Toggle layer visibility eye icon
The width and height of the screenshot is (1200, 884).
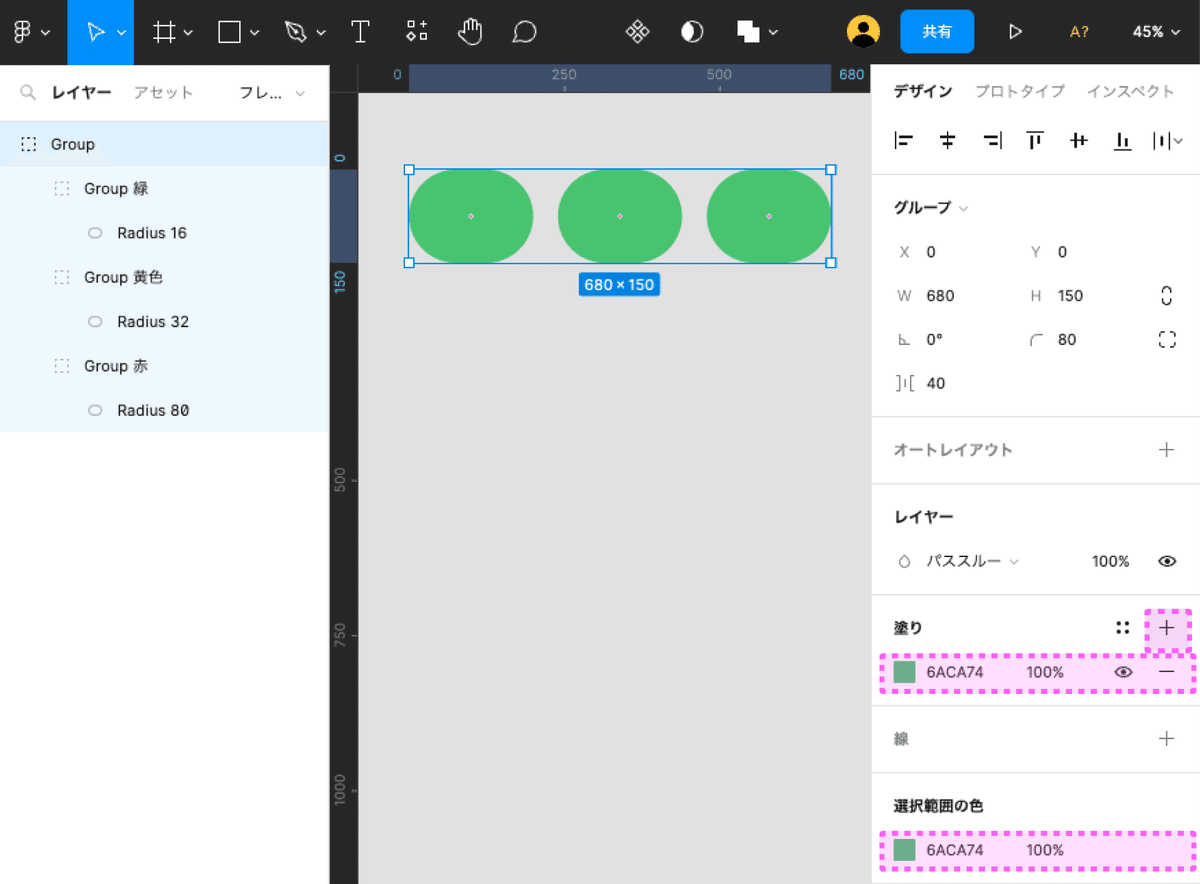(x=1166, y=562)
